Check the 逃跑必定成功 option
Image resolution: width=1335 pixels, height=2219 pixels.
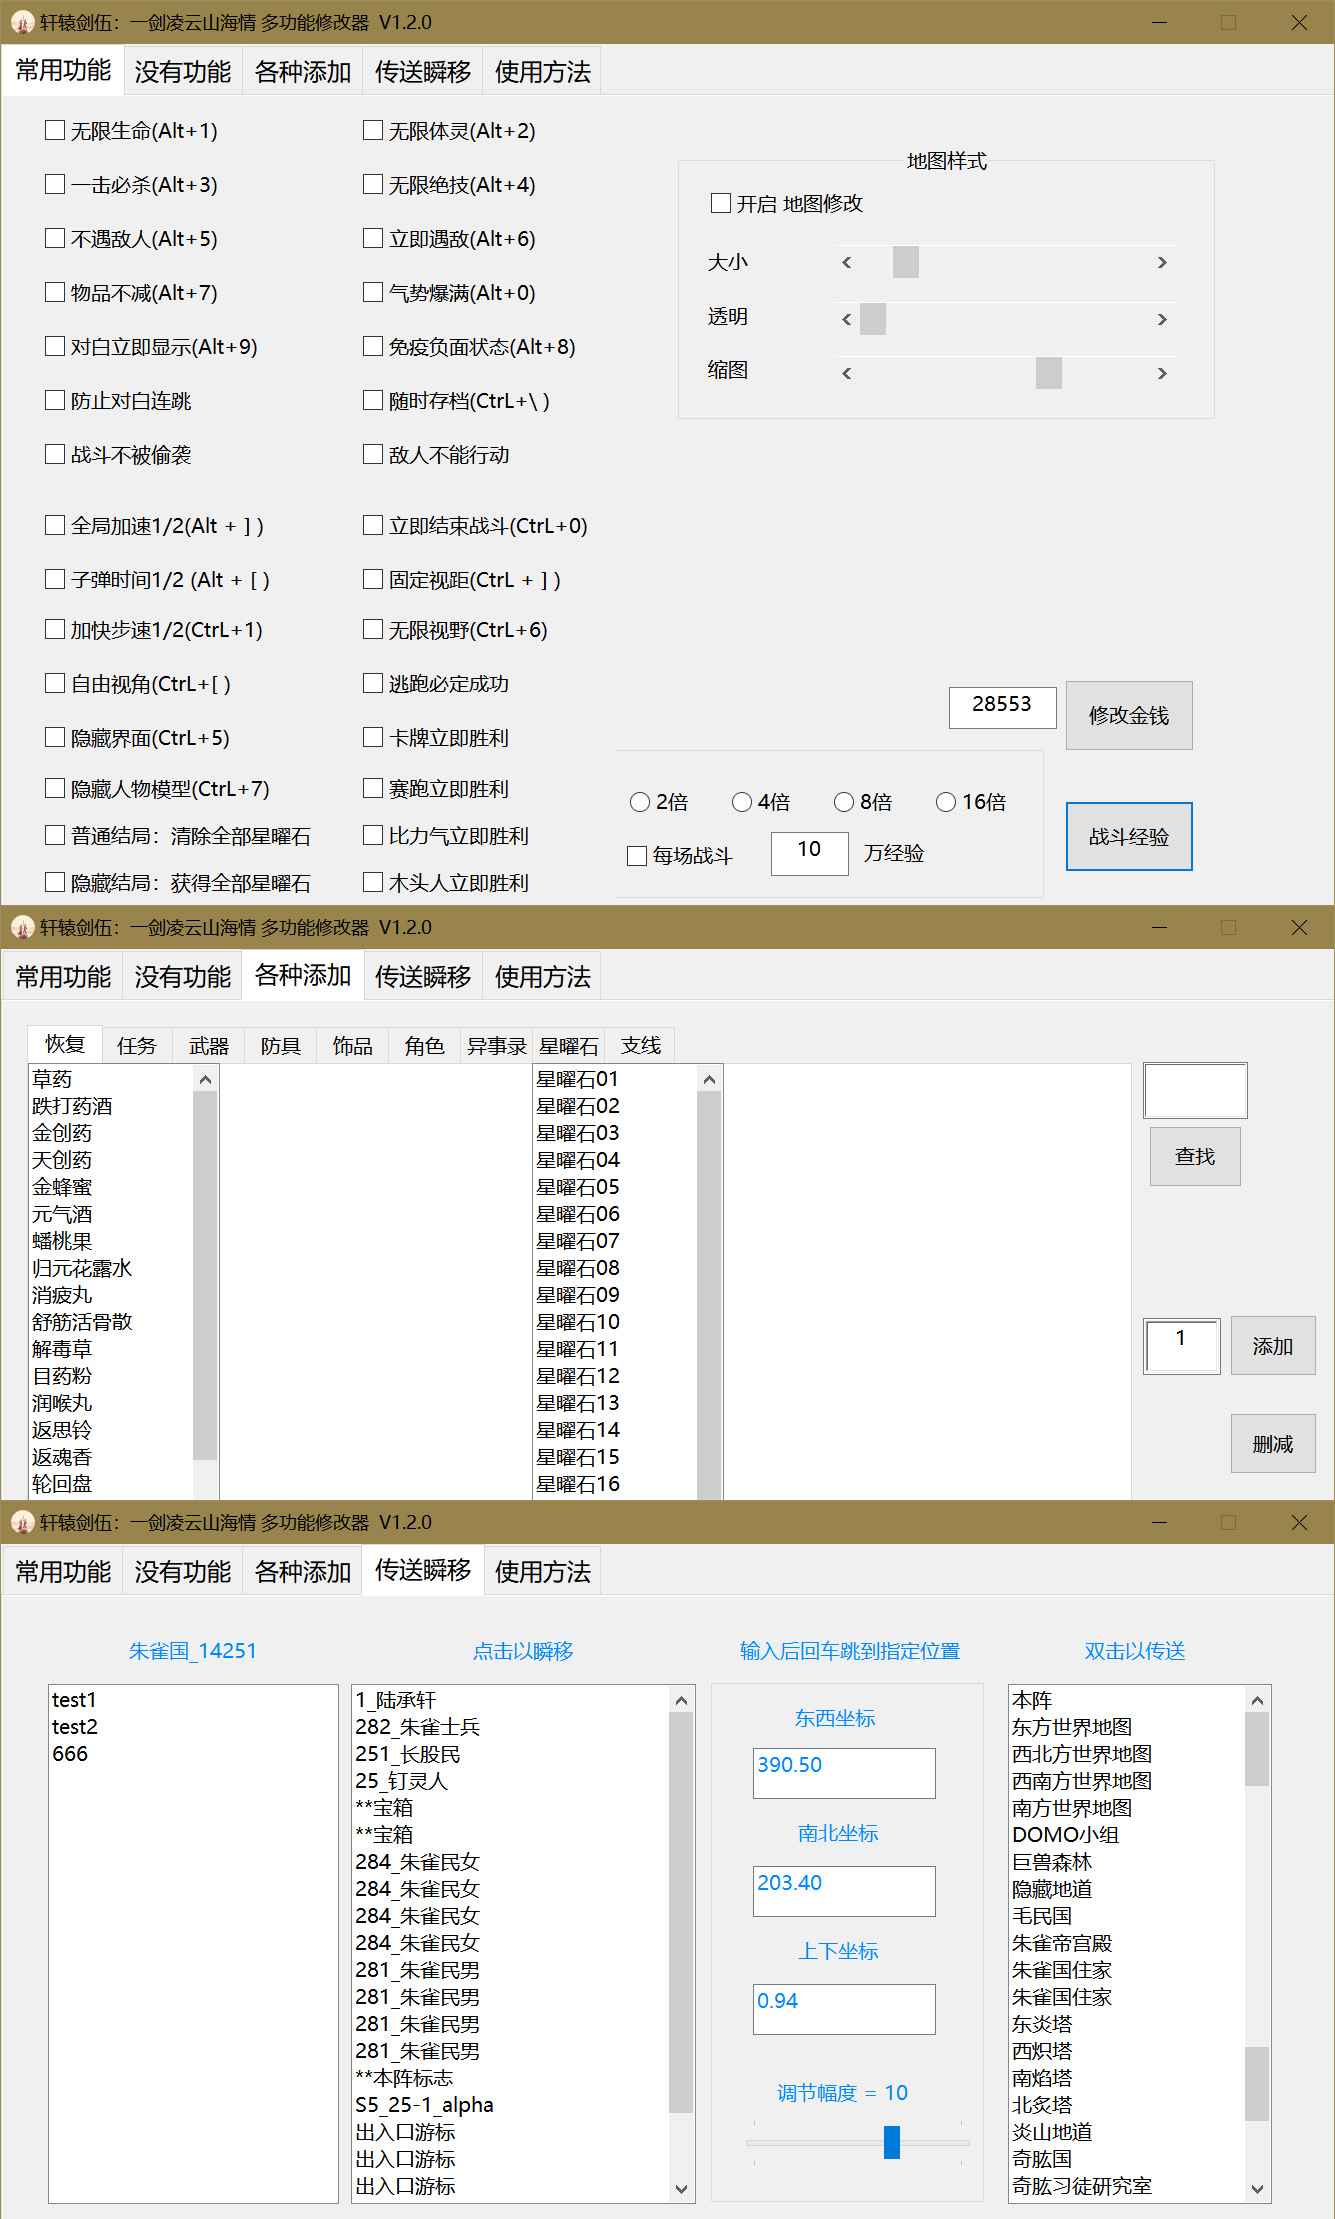point(373,684)
